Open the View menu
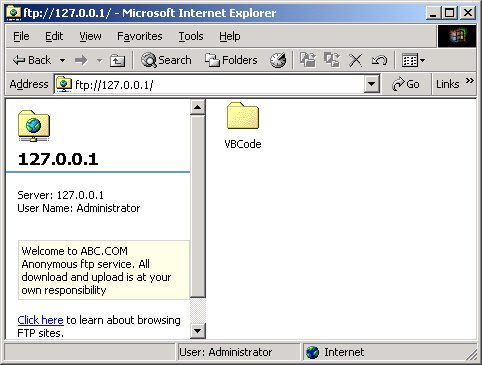This screenshot has height=365, width=482. pyautogui.click(x=90, y=36)
